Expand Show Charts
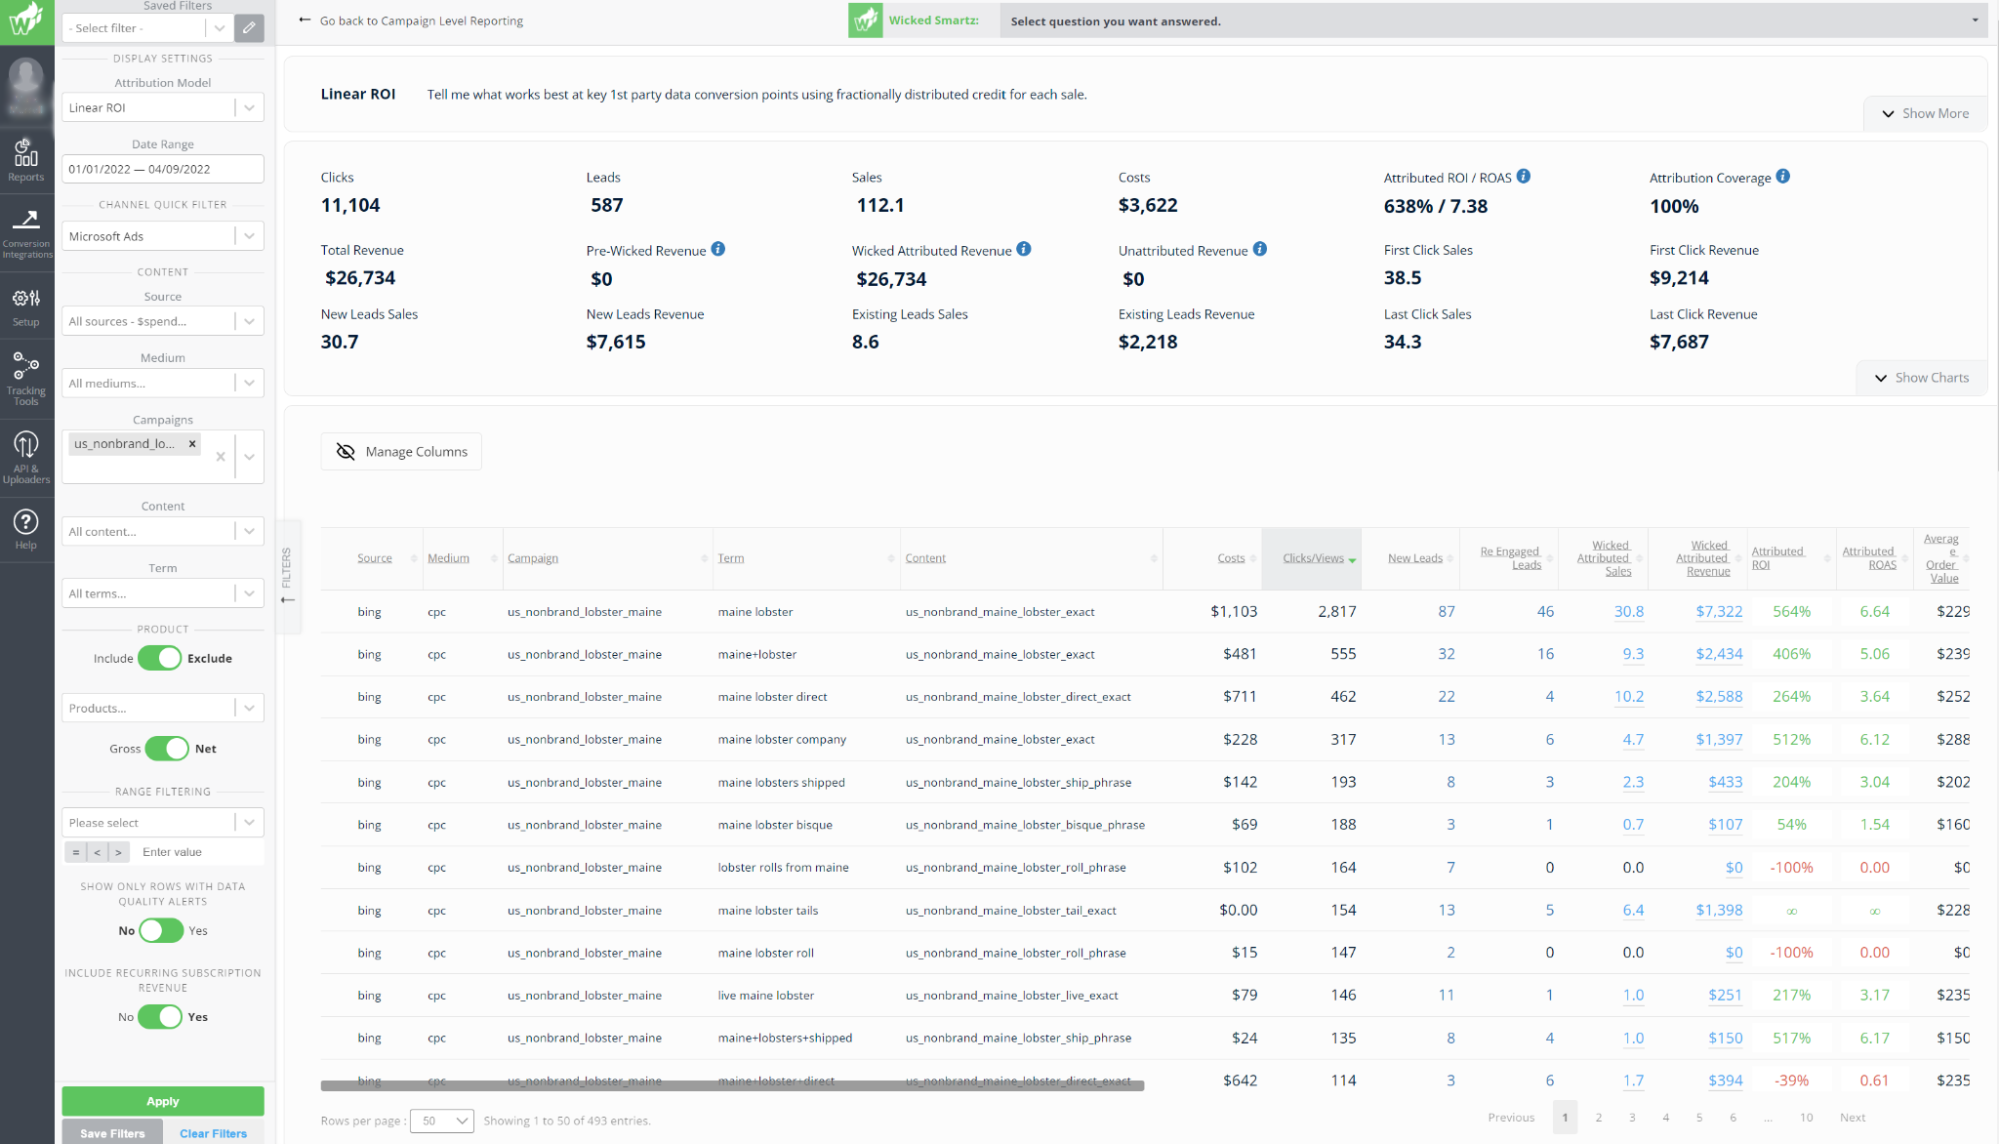This screenshot has height=1144, width=1999. pyautogui.click(x=1922, y=378)
